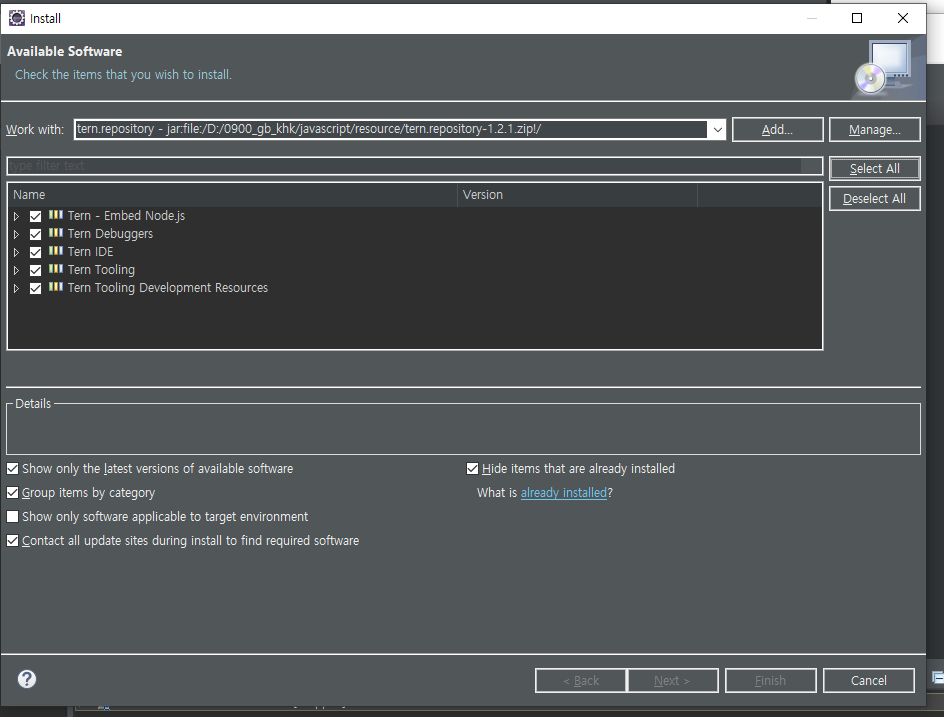944x717 pixels.
Task: Toggle Show only the latest versions checkbox
Action: click(x=13, y=468)
